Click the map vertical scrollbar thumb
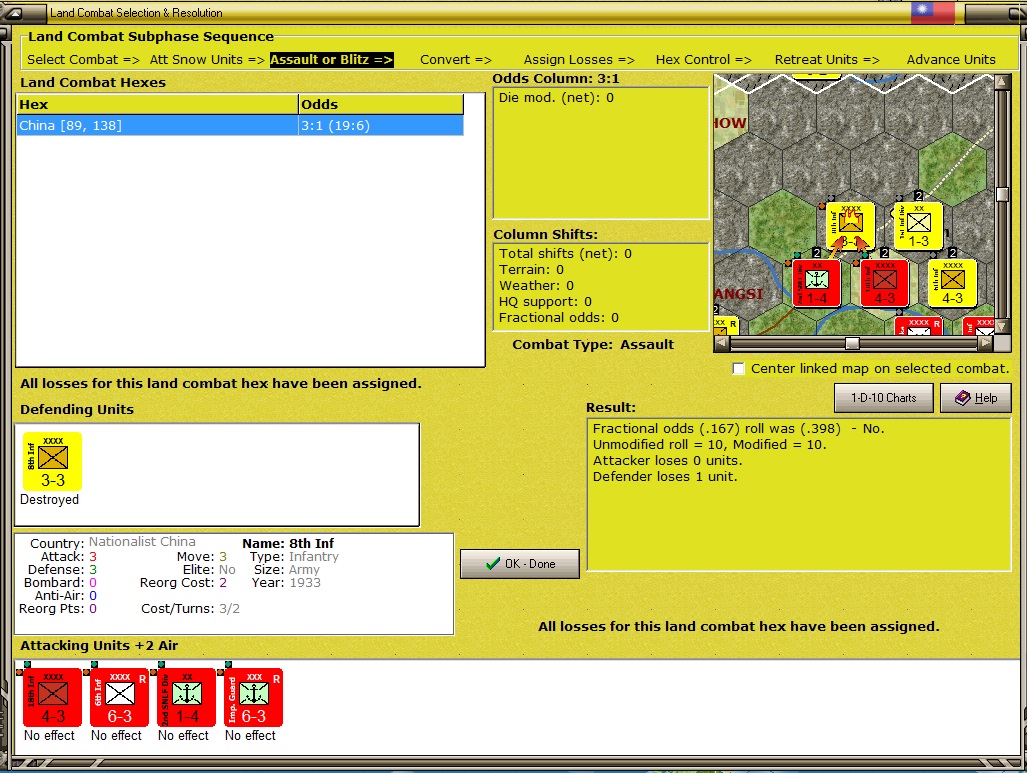 click(x=1001, y=195)
